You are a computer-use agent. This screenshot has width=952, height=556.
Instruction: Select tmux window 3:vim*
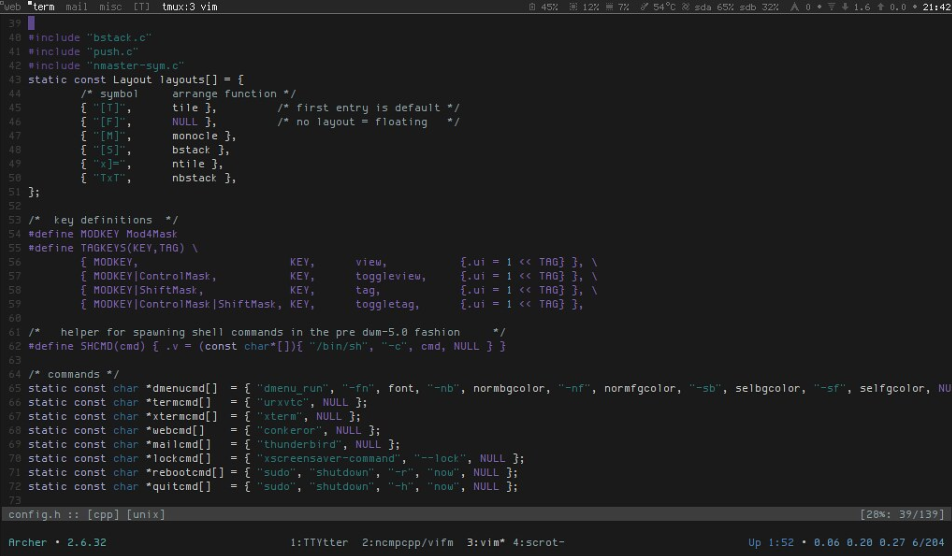(x=486, y=542)
